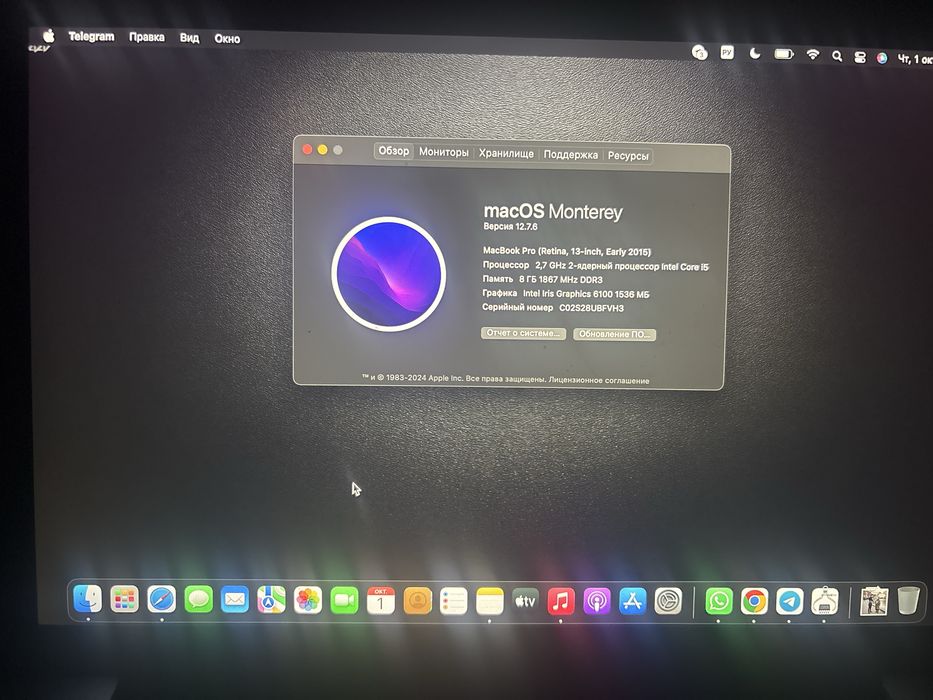Click the Intel Iris Graphics 6100 text

point(586,293)
